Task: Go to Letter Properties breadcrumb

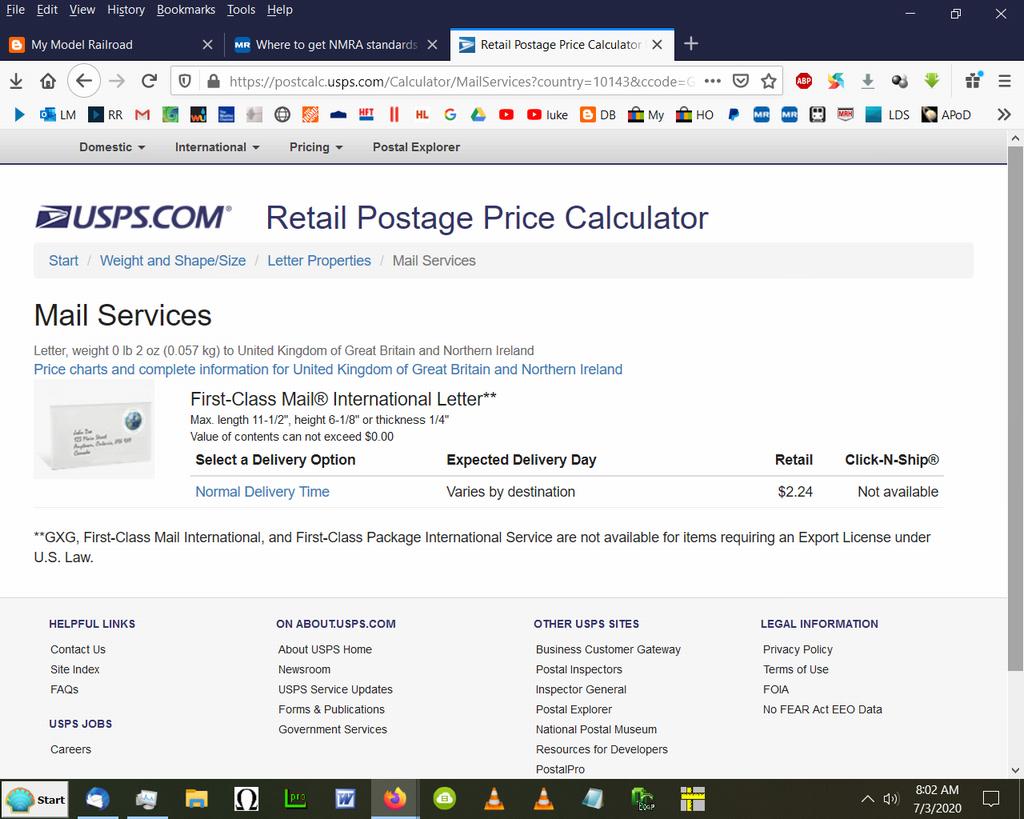Action: click(x=319, y=261)
